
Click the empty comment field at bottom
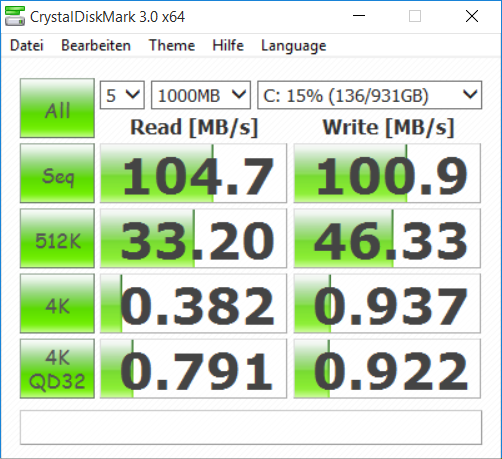pos(251,427)
